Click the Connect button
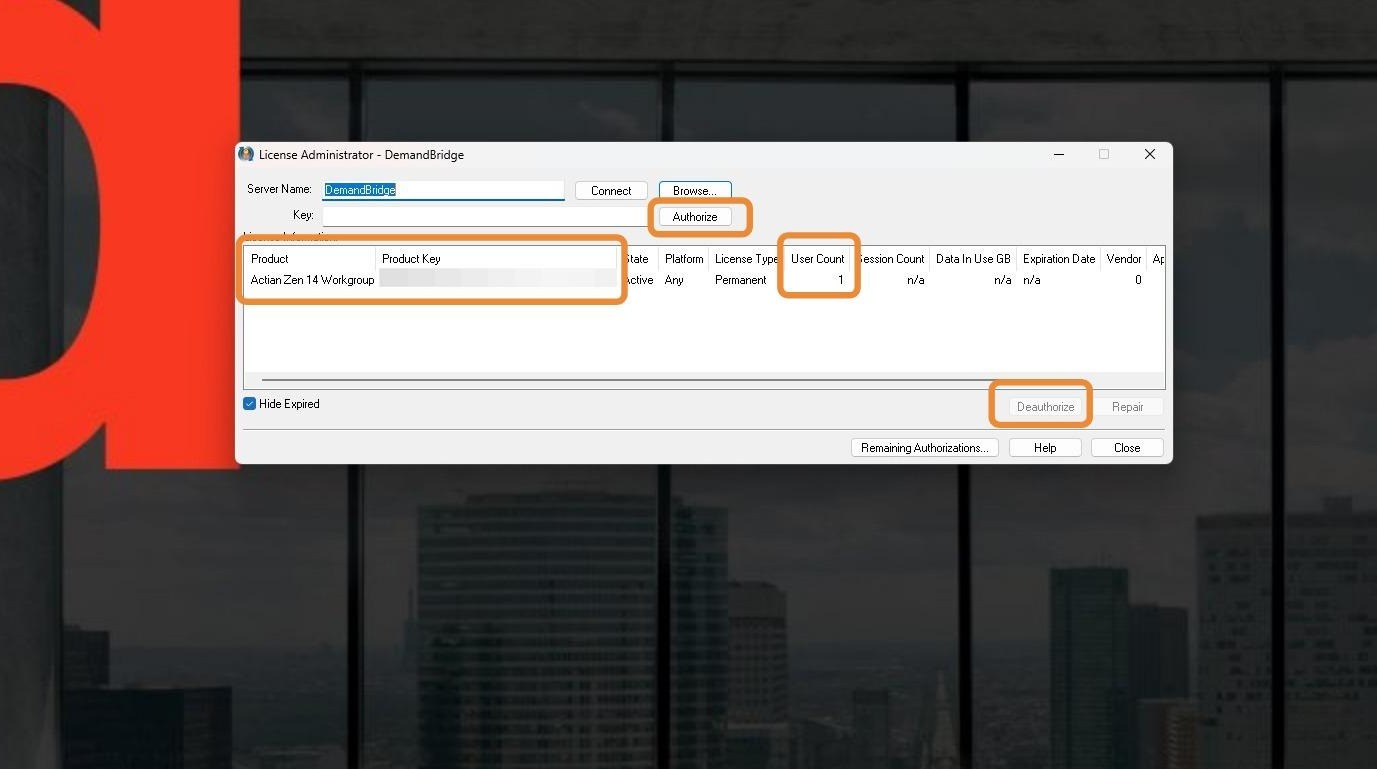The height and width of the screenshot is (769, 1377). tap(611, 191)
